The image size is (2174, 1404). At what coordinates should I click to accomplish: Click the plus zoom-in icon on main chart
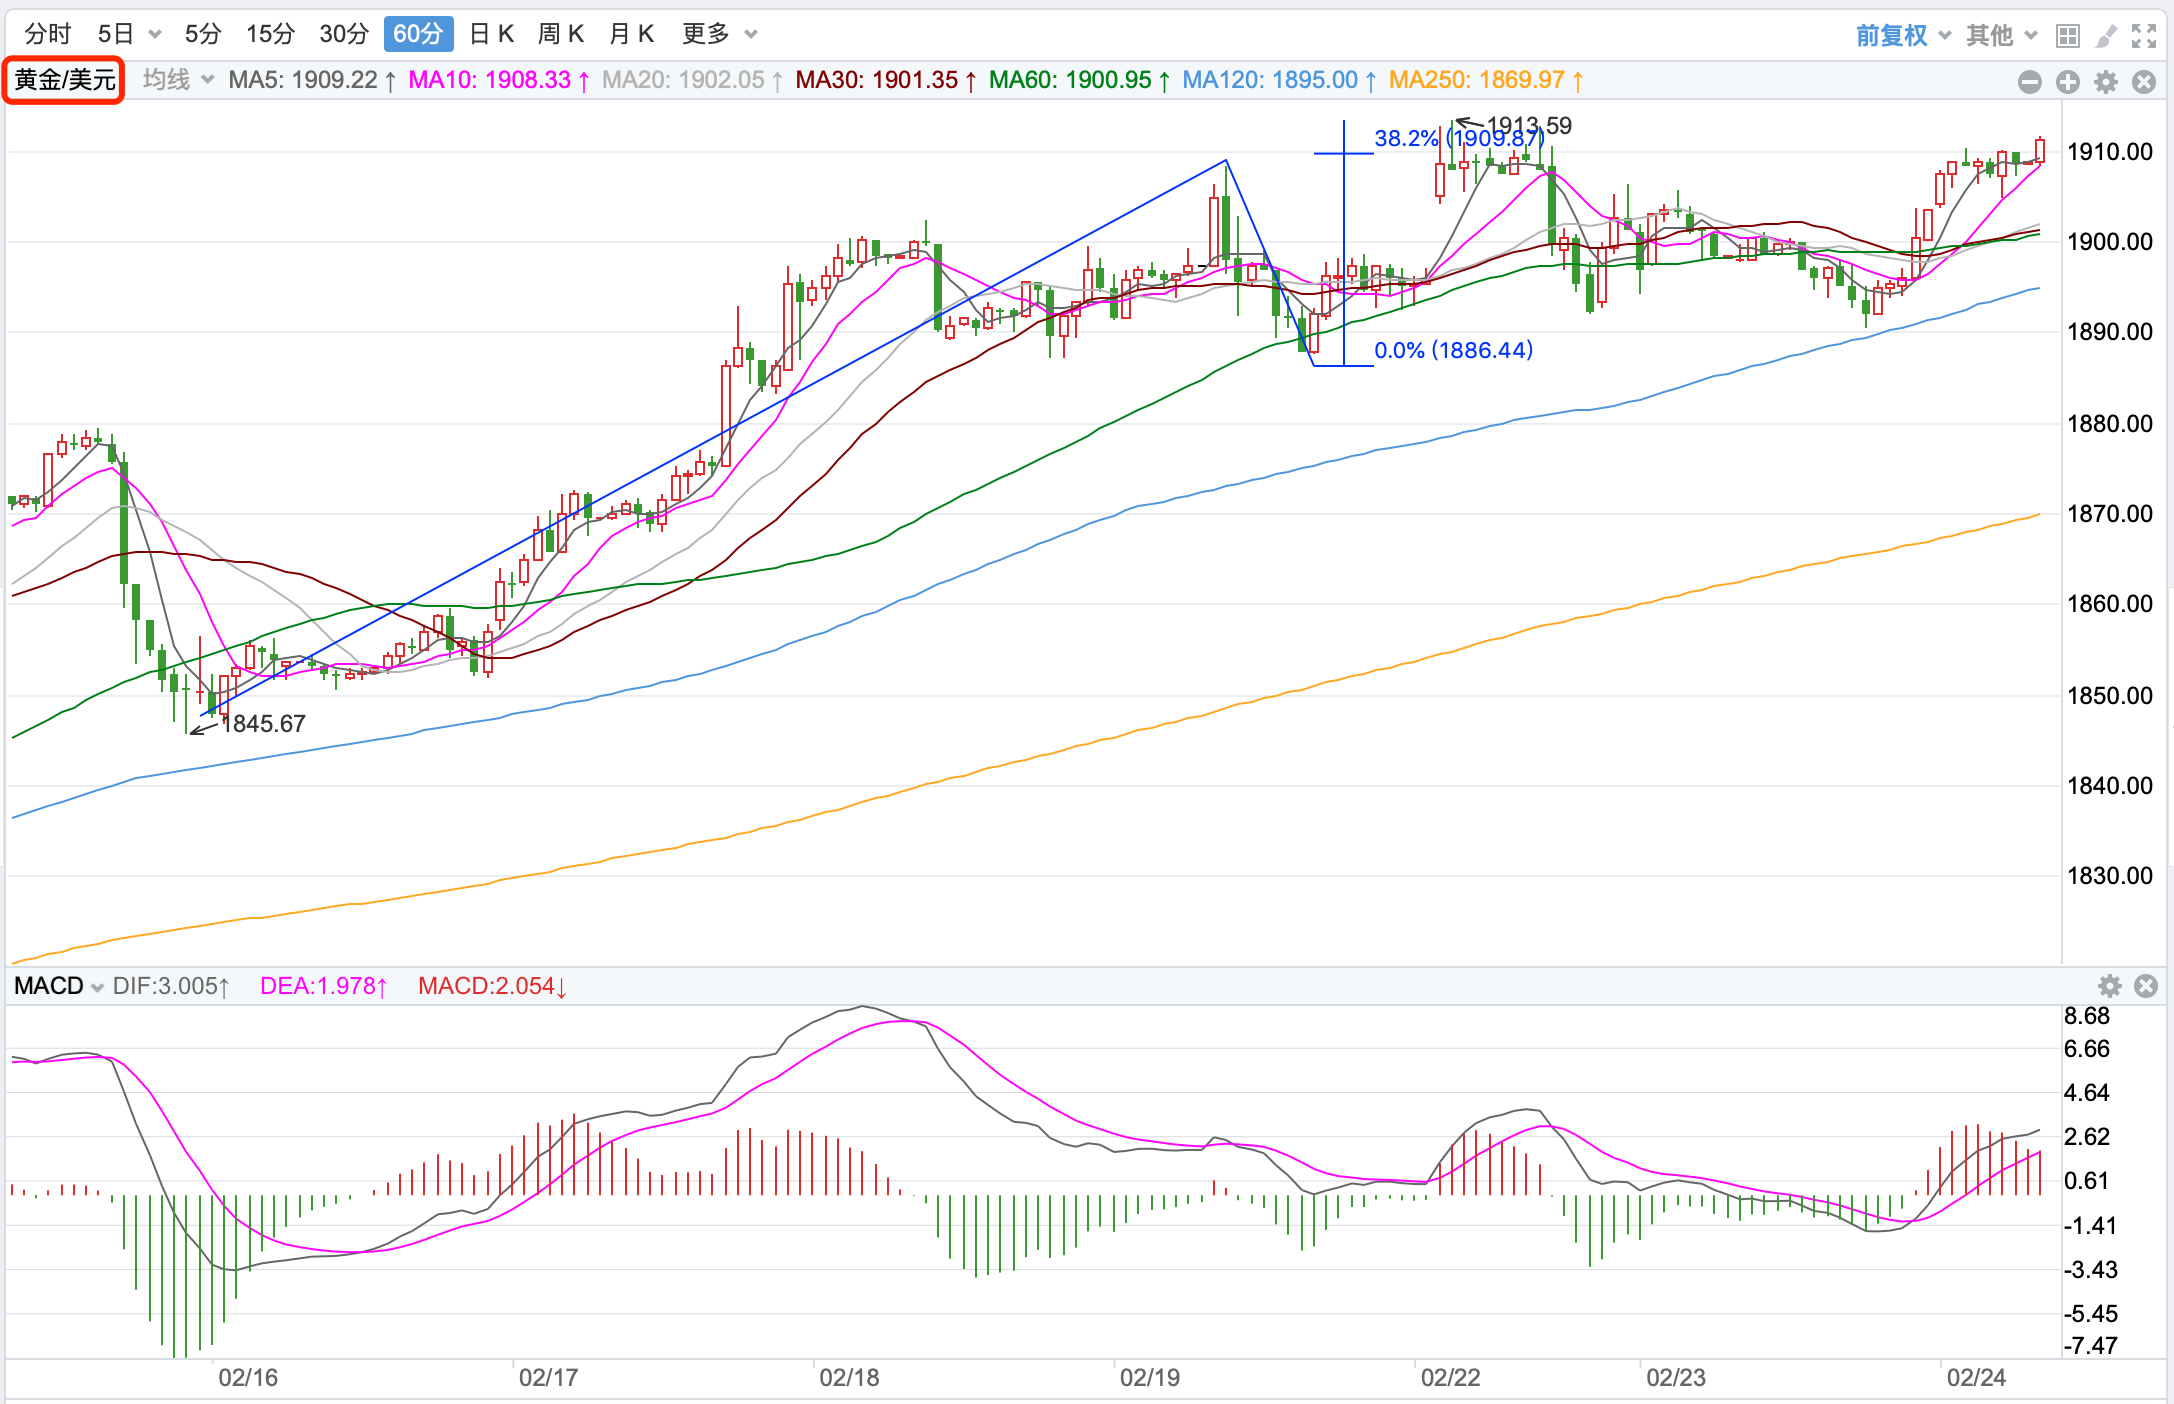click(2068, 82)
